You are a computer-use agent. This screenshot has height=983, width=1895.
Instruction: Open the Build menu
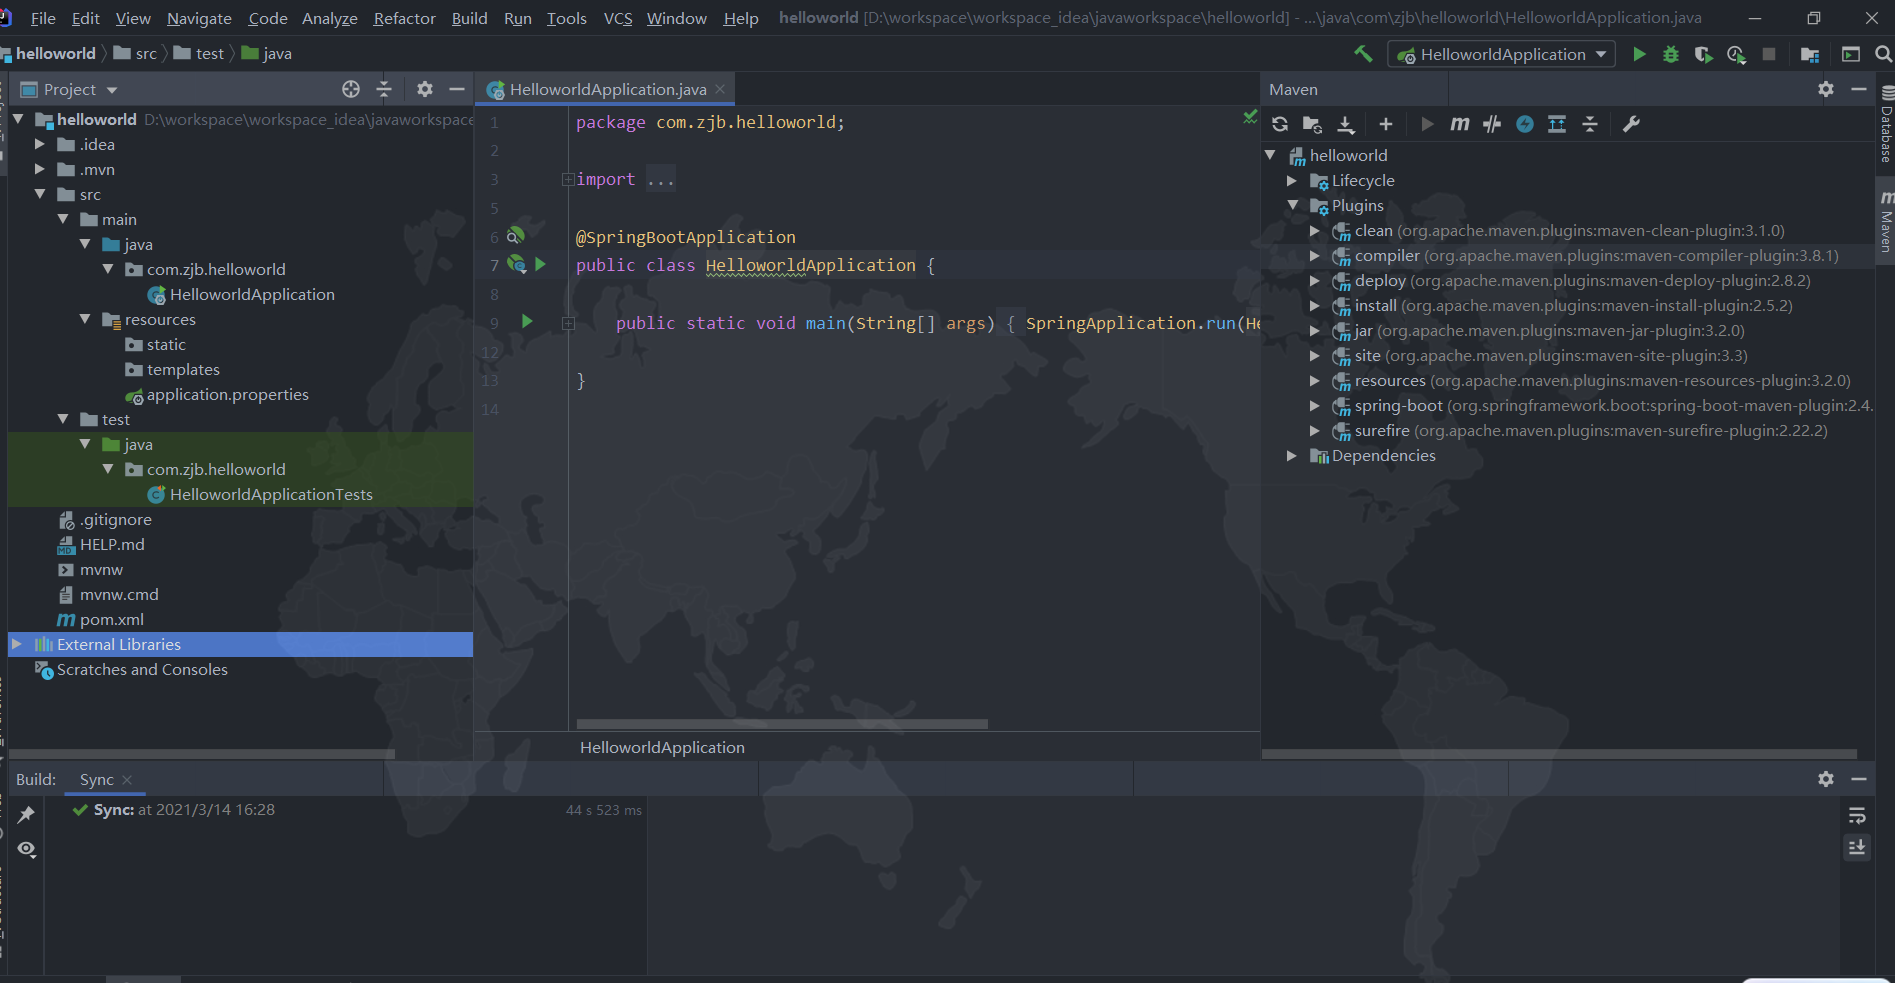pos(469,18)
